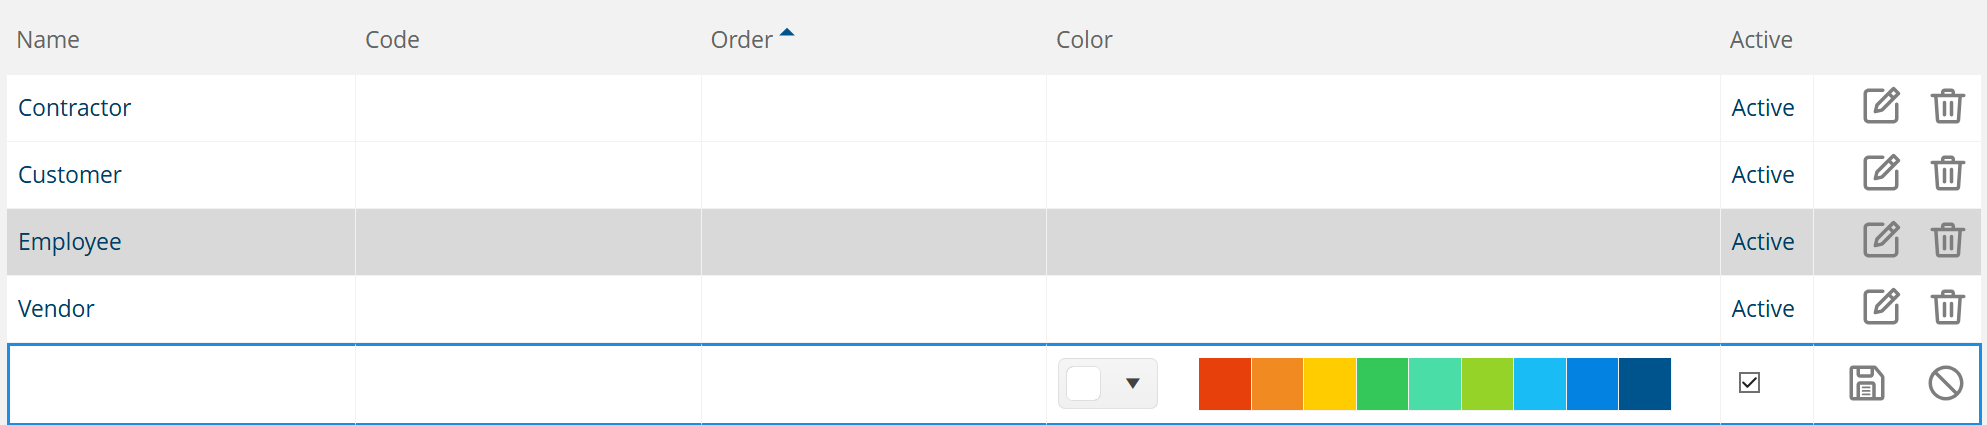The height and width of the screenshot is (425, 1987).
Task: Cancel the new row entry
Action: pos(1945,383)
